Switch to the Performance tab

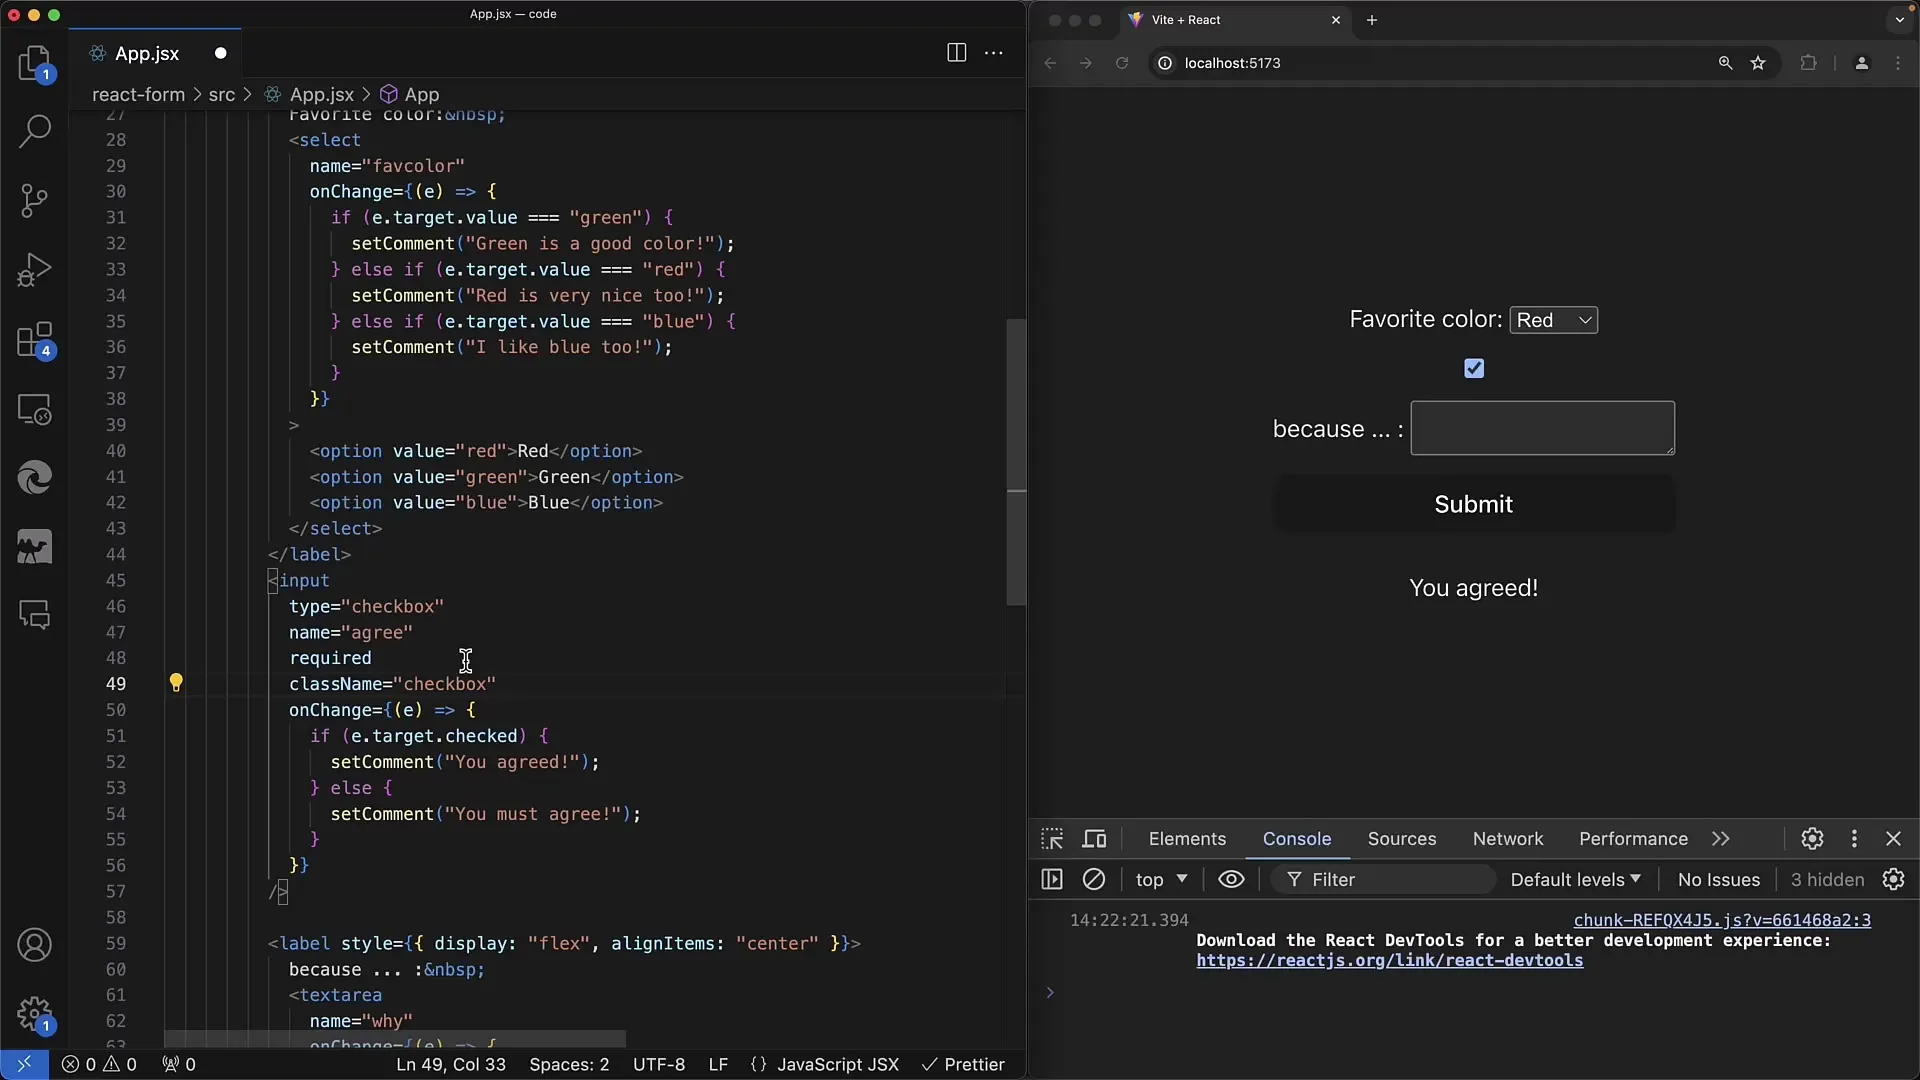[1633, 839]
